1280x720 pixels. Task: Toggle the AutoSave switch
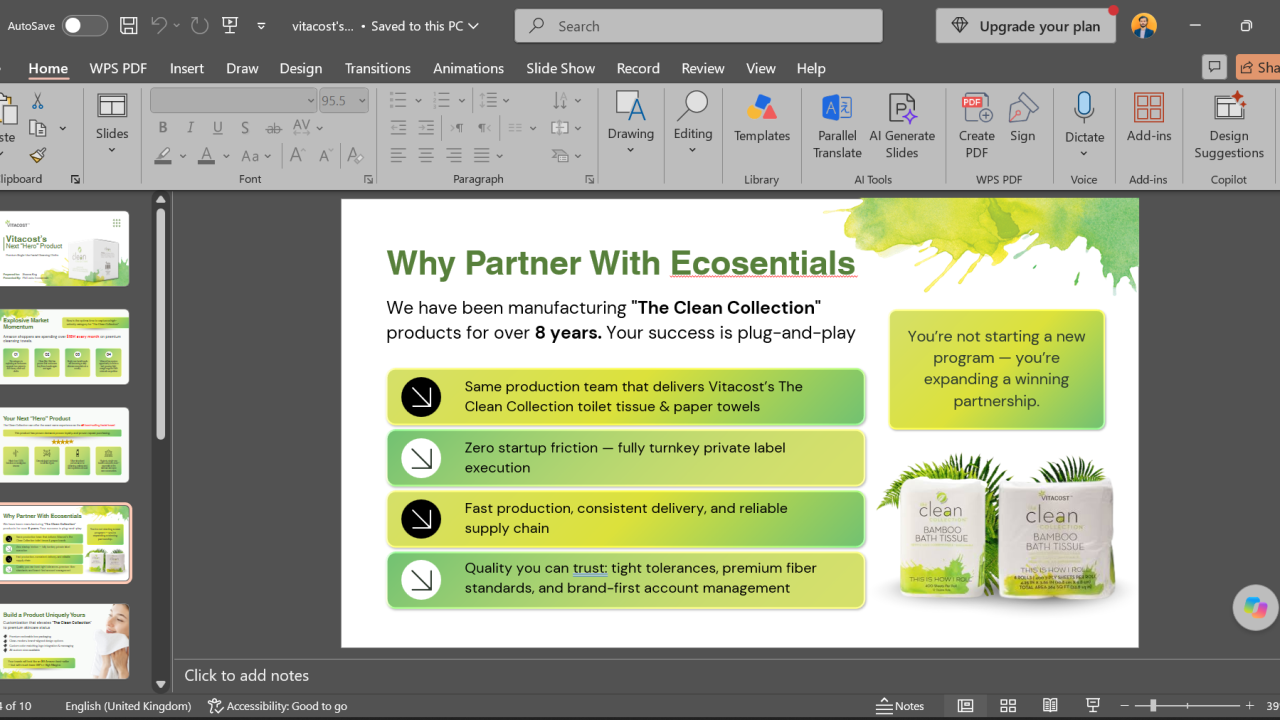click(85, 26)
